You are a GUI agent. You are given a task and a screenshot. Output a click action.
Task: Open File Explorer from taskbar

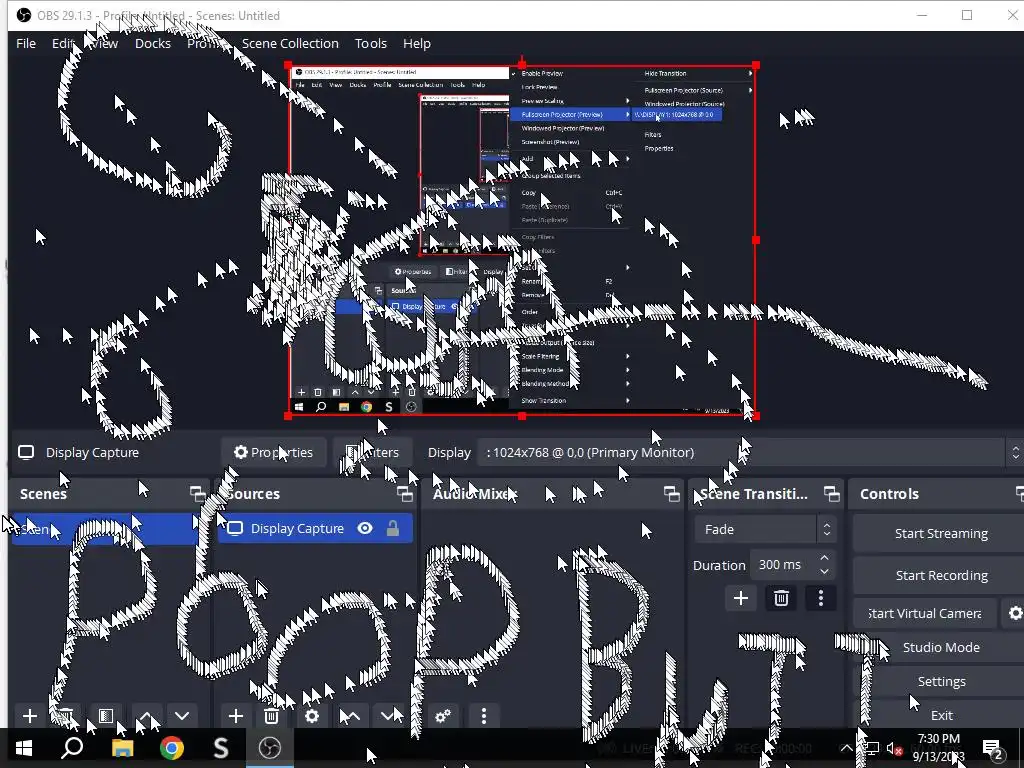[x=122, y=748]
